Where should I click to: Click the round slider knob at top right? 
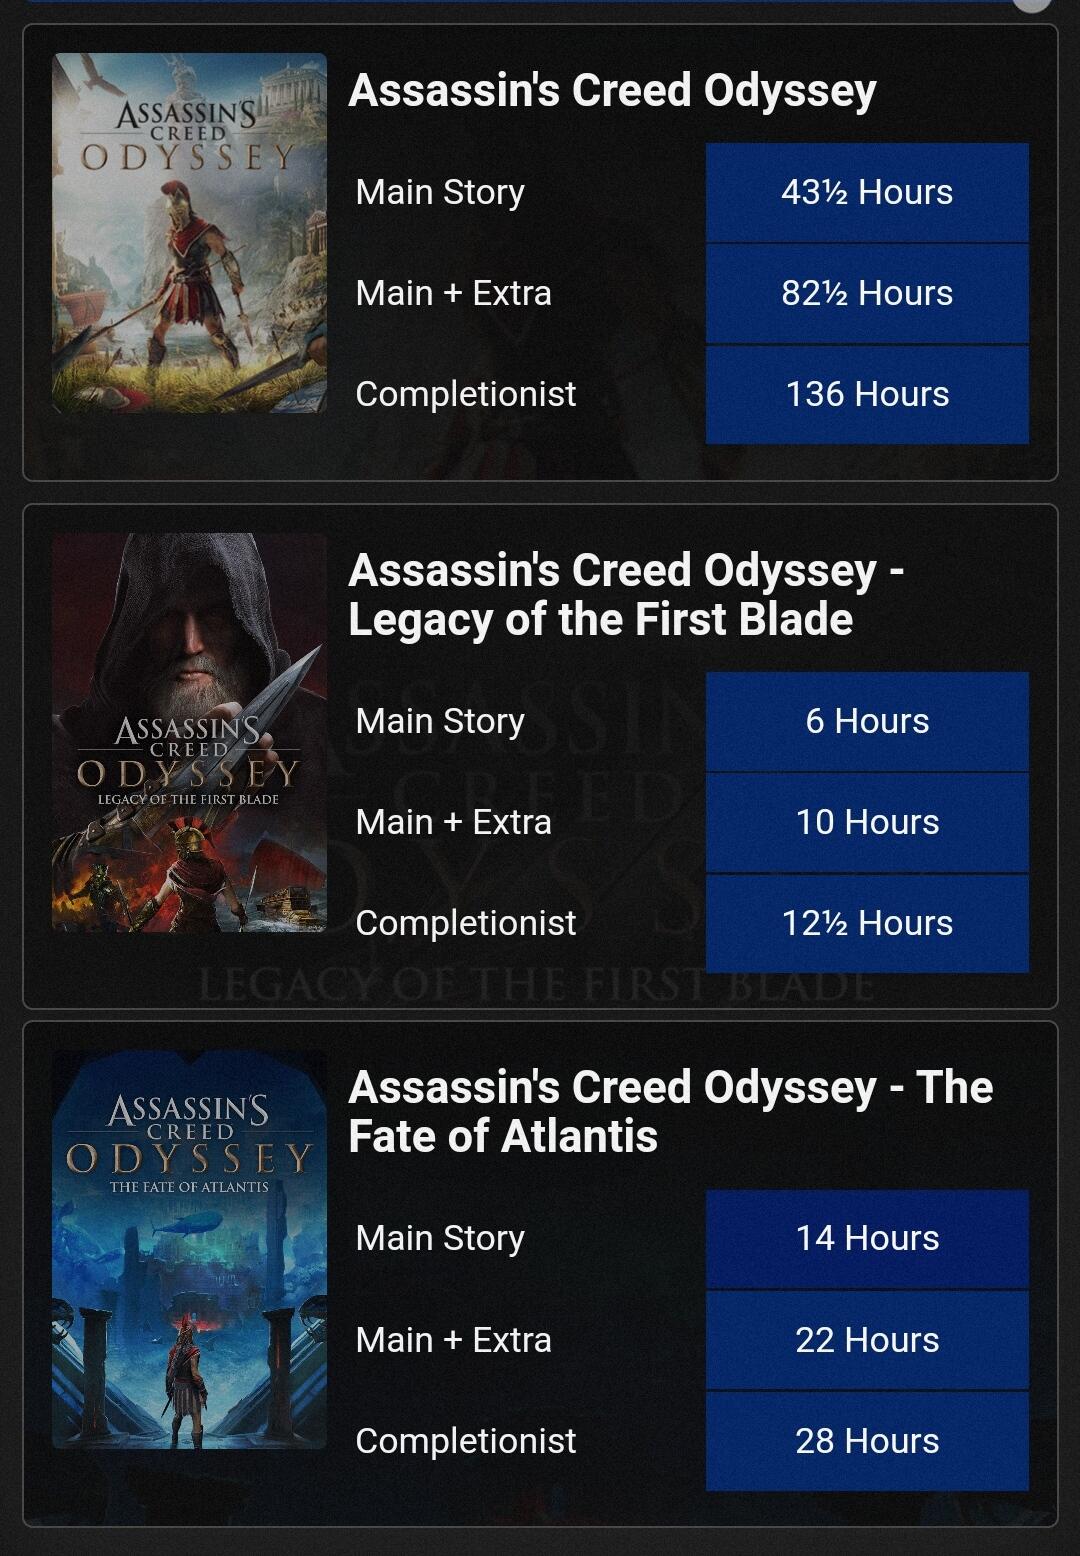[1033, 3]
